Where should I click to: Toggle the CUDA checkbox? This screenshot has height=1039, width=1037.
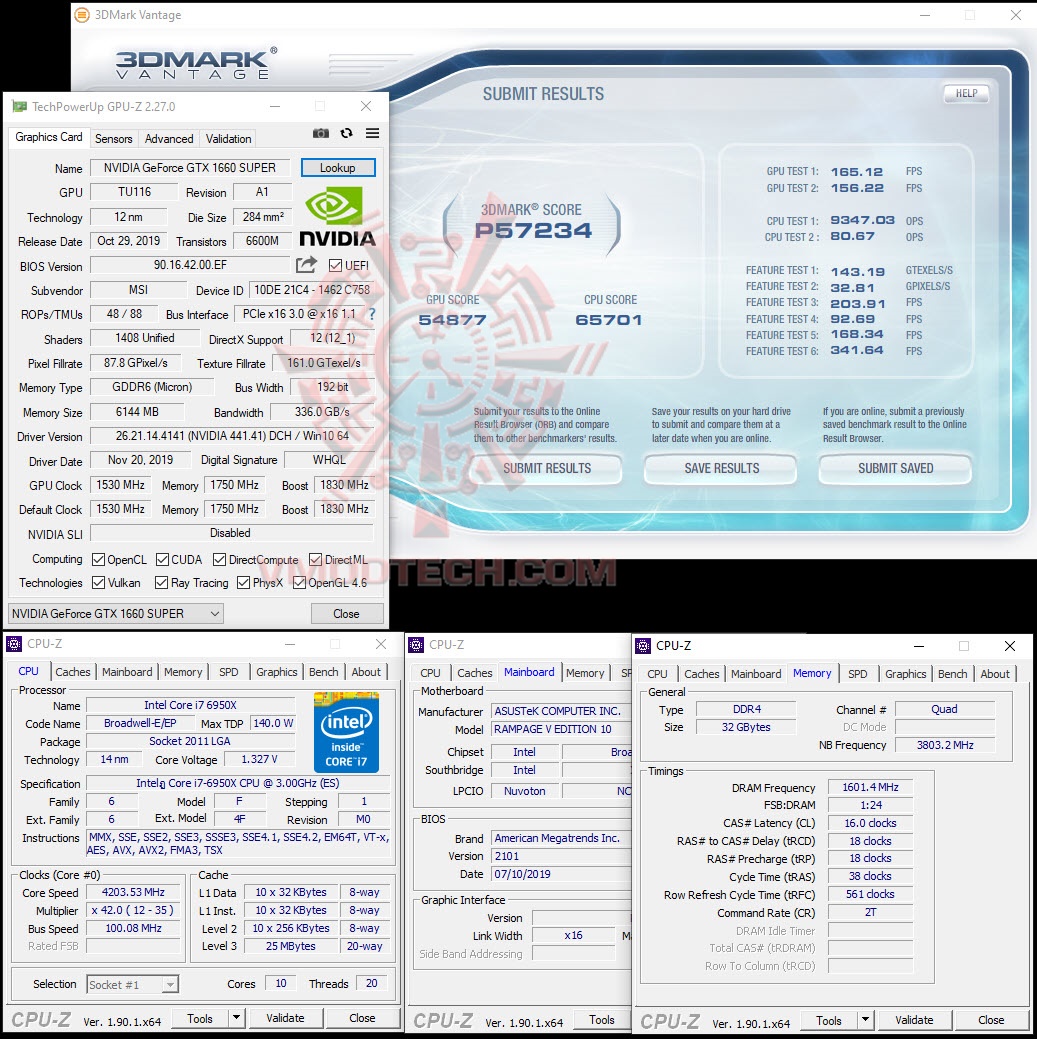[x=162, y=559]
